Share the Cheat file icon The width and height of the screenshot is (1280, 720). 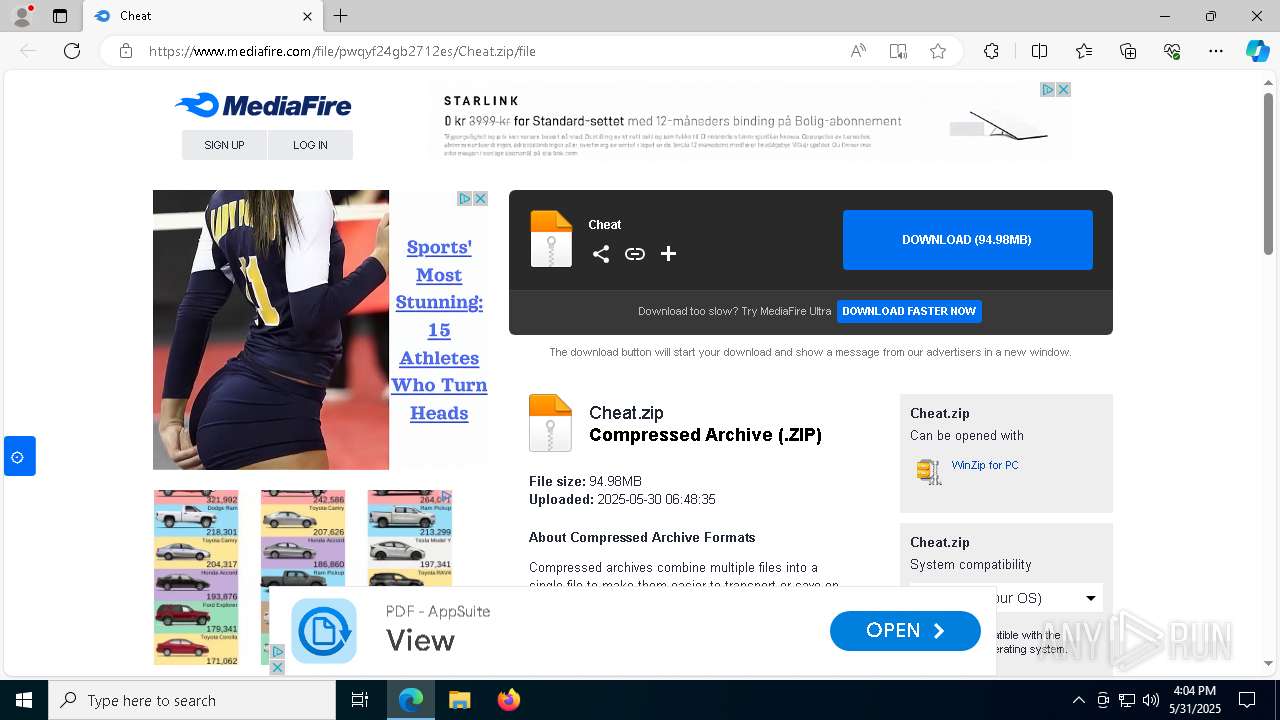[x=601, y=254]
